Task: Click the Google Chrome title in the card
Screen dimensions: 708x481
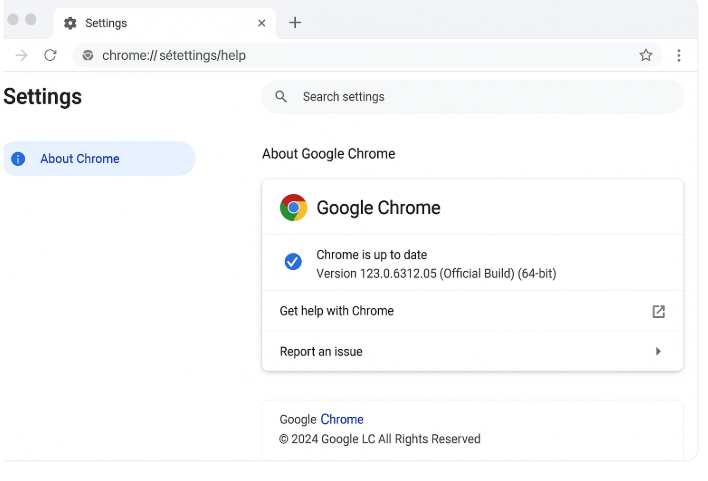Action: tap(378, 208)
